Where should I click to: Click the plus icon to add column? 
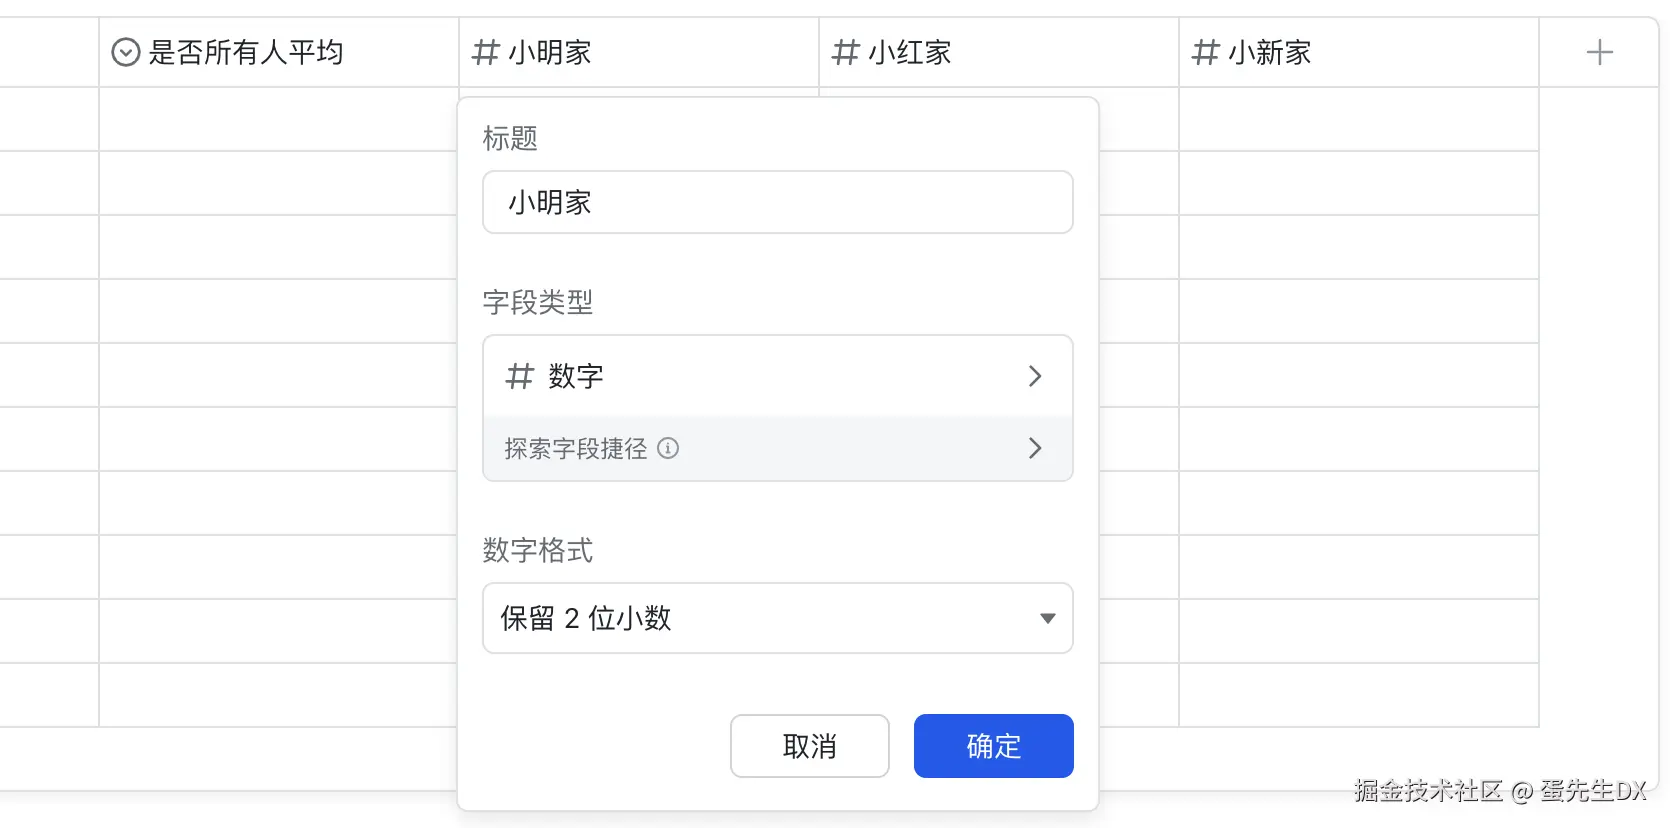pos(1599,52)
